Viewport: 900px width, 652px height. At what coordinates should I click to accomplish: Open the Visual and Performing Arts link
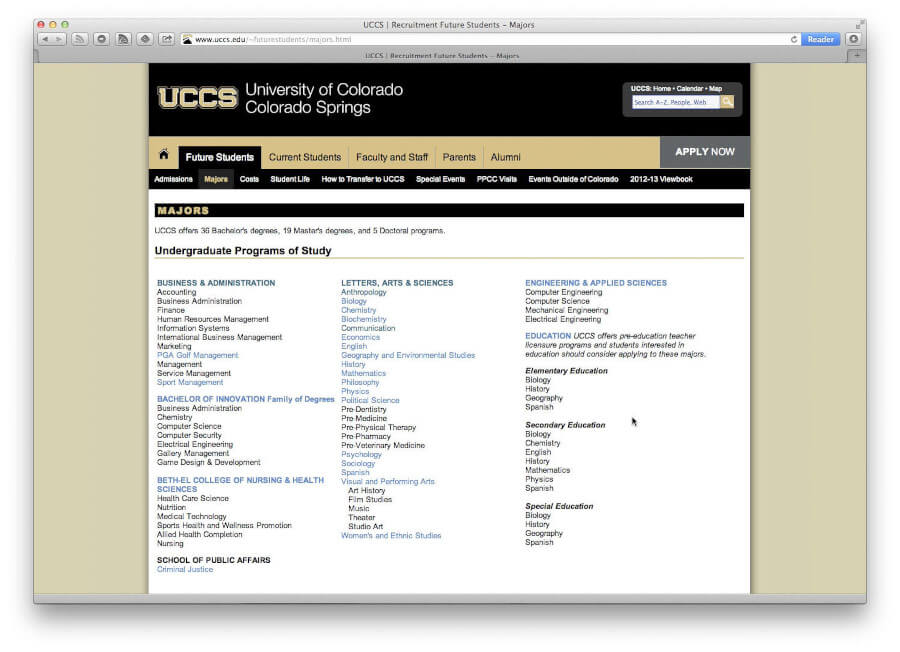coord(387,482)
